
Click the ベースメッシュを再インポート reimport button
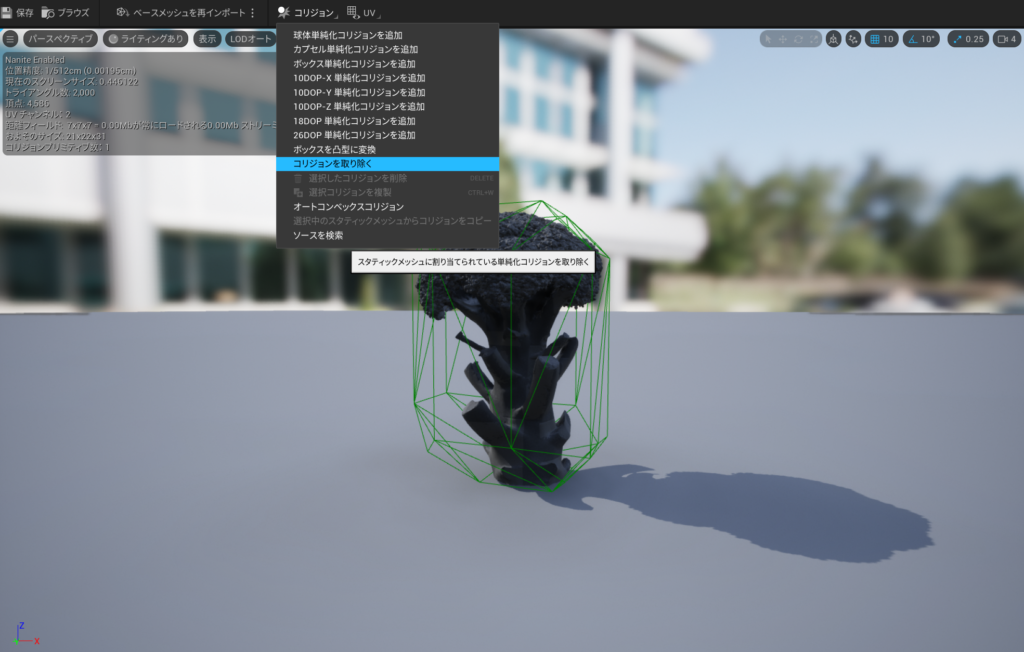click(181, 12)
